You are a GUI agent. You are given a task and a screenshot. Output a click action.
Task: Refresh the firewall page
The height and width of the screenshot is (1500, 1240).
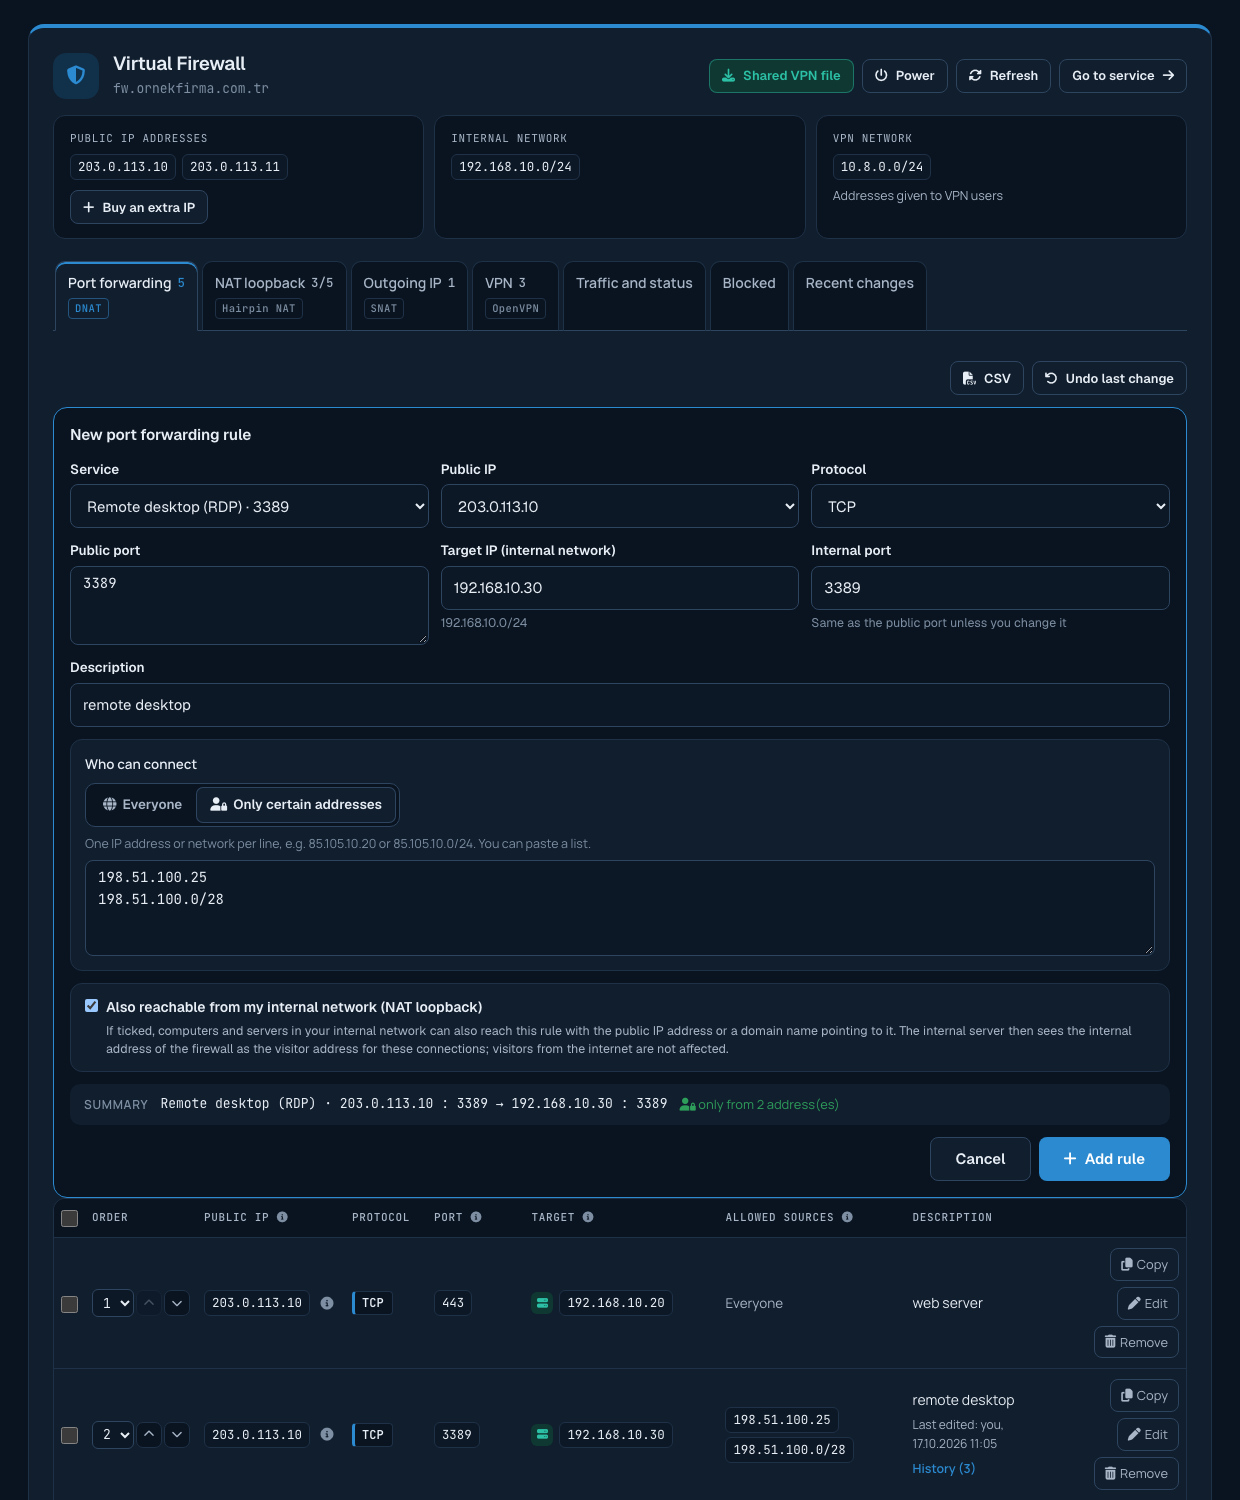(1003, 76)
